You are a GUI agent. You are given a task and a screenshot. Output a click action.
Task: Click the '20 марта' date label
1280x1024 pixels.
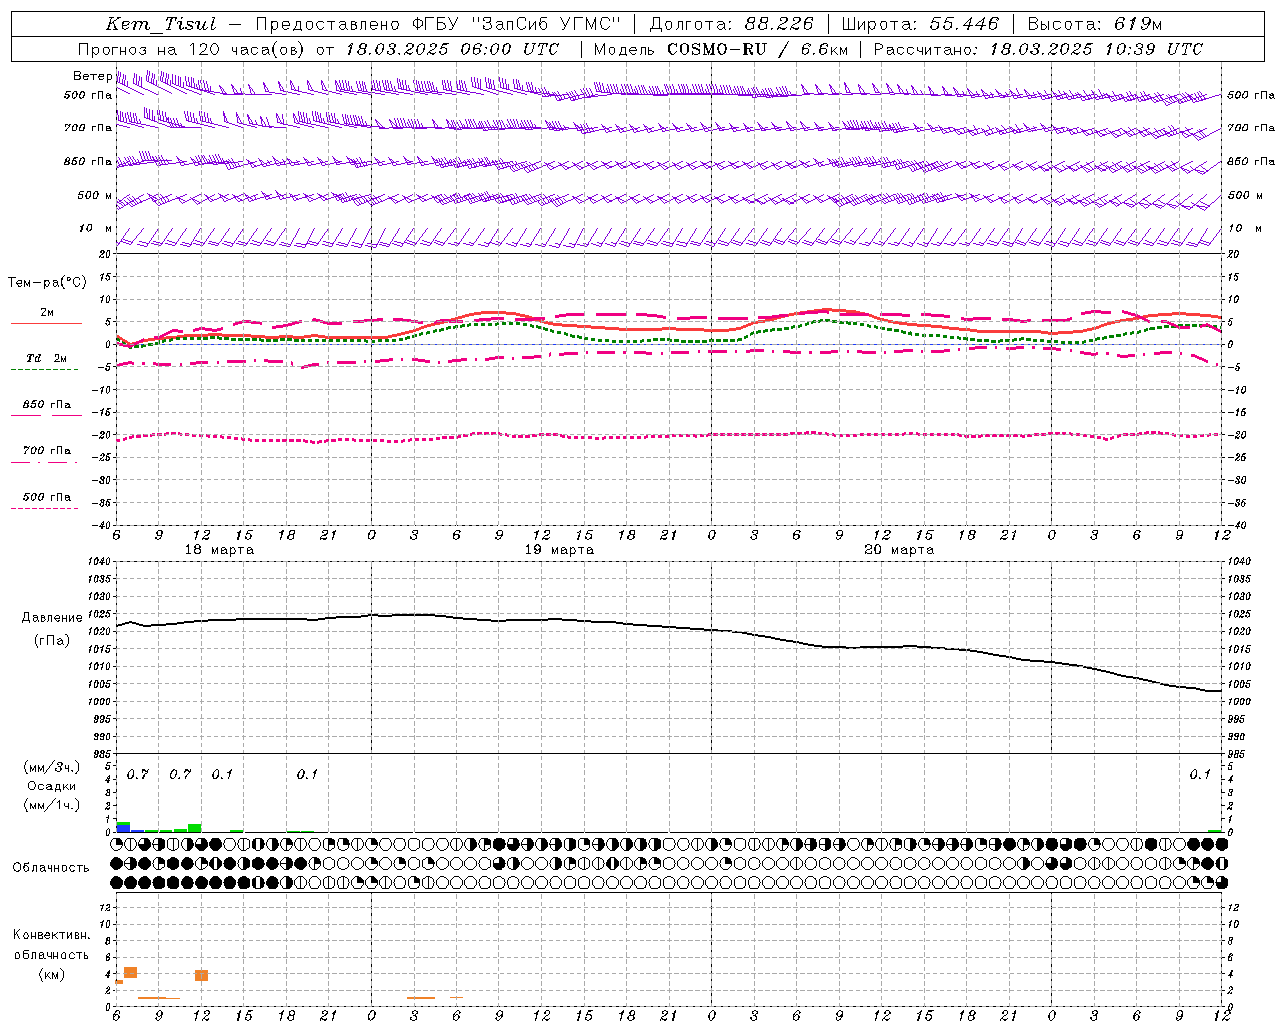click(x=899, y=550)
